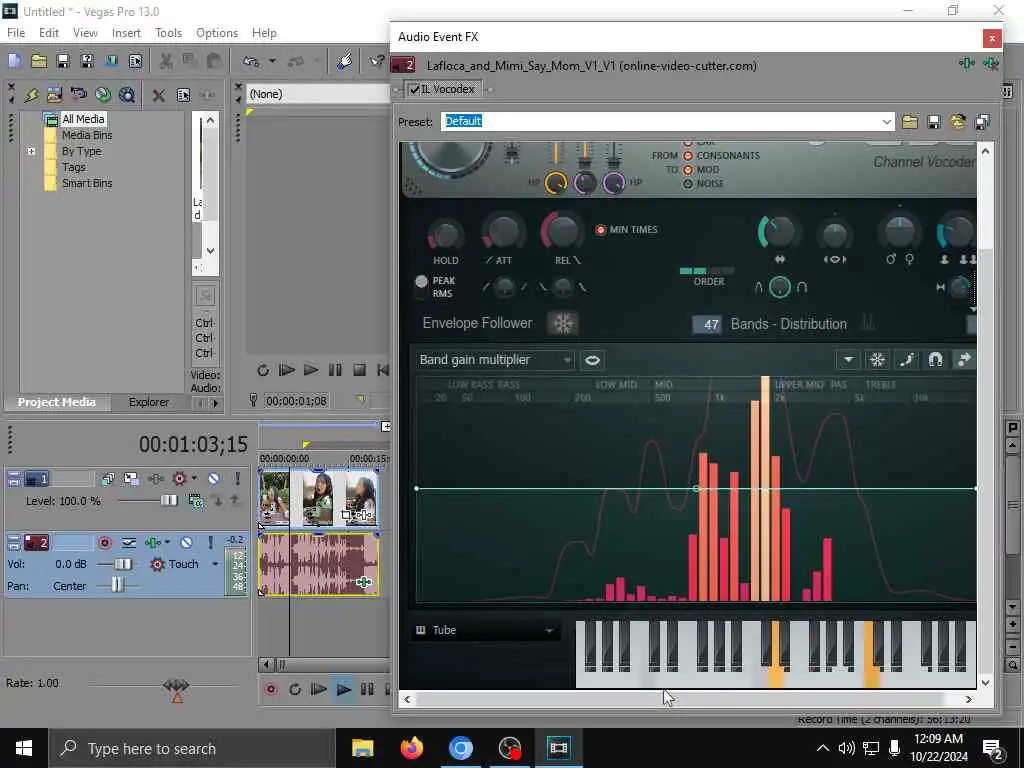Open the Touch automation mode dropdown on track 2

(x=215, y=564)
